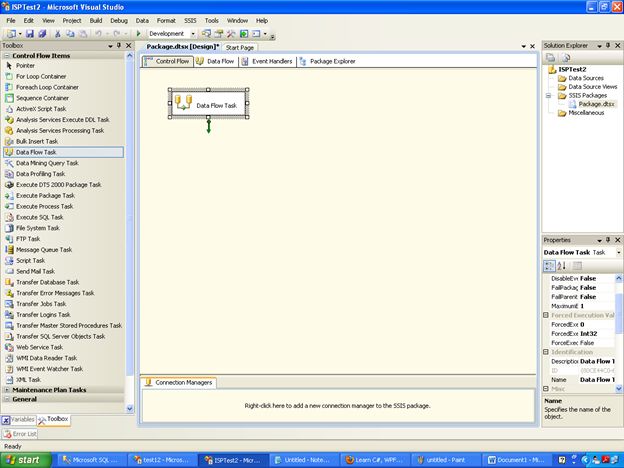Image resolution: width=624 pixels, height=468 pixels.
Task: Switch to Event Handlers tab
Action: [x=267, y=61]
